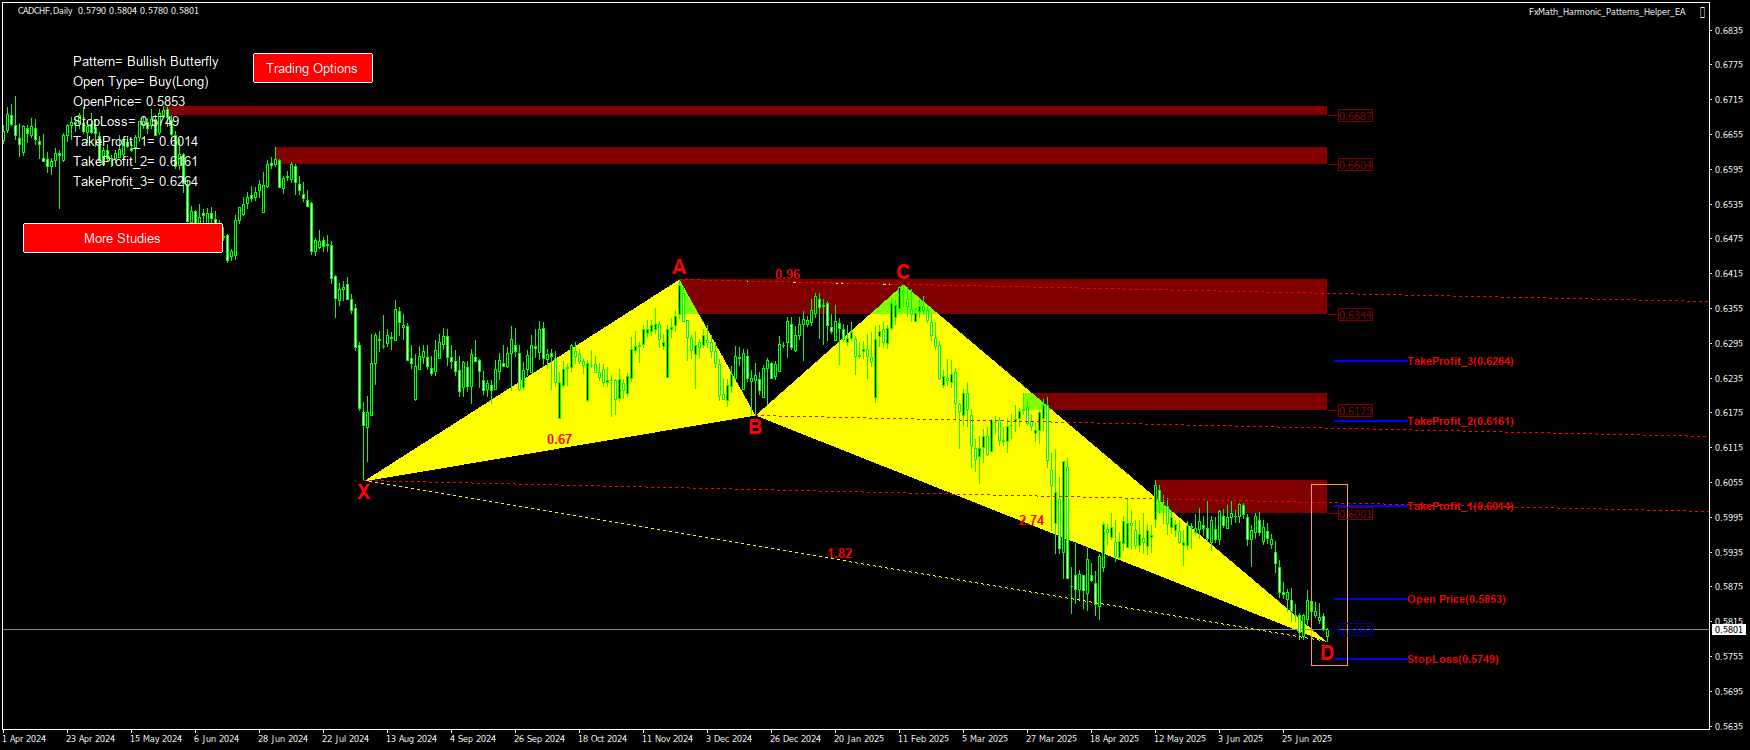Click the current price 0.5801 axis tag
Viewport: 1750px width, 750px height.
(x=1728, y=629)
